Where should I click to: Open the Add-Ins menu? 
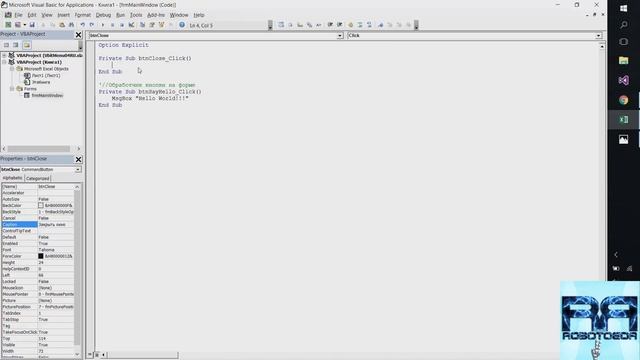coord(156,15)
